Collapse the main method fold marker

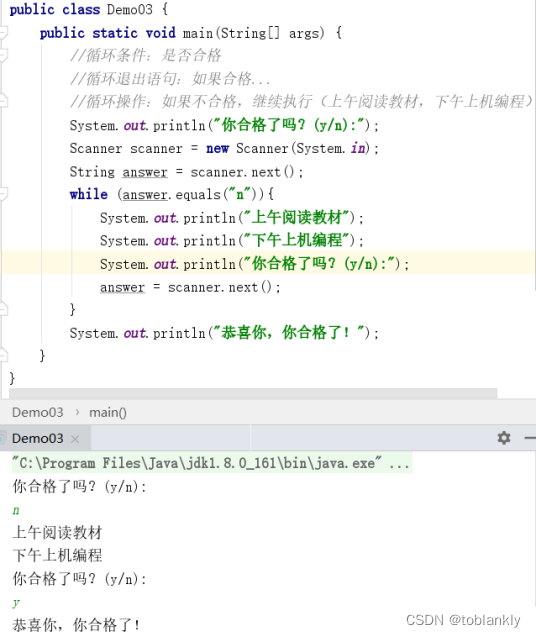click(3, 32)
